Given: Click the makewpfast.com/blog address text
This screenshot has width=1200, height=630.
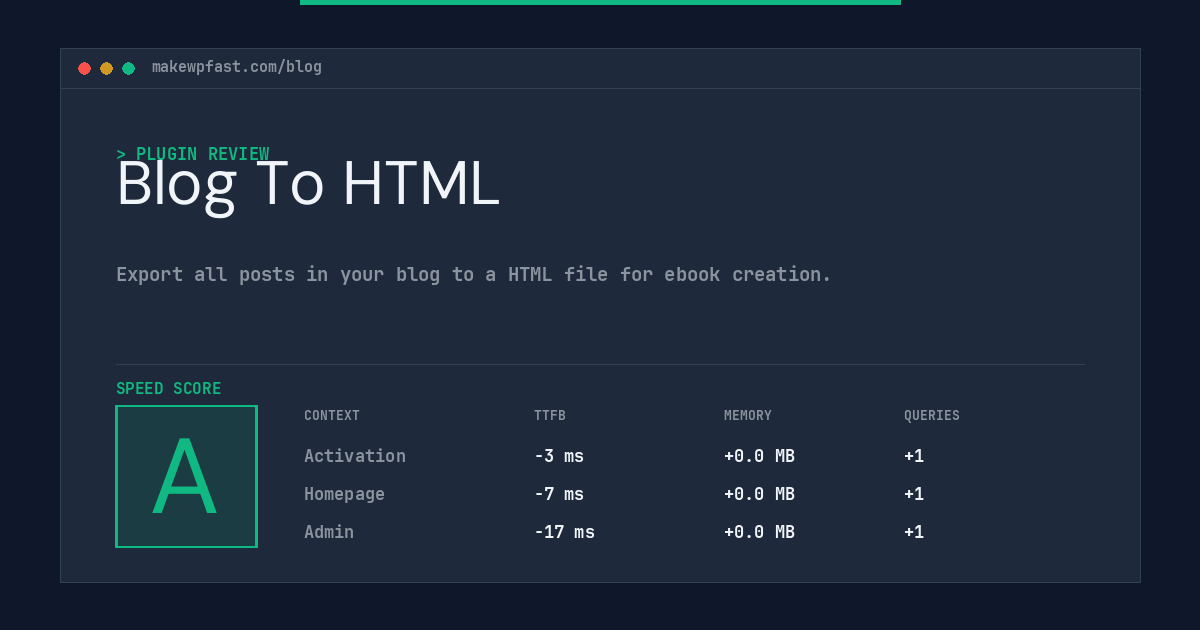Looking at the screenshot, I should point(237,67).
